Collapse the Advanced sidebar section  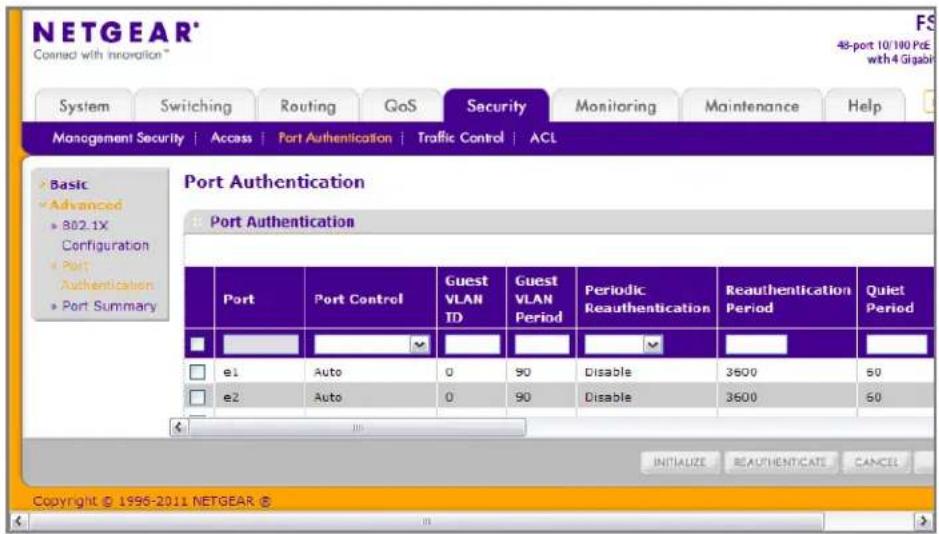click(x=85, y=205)
